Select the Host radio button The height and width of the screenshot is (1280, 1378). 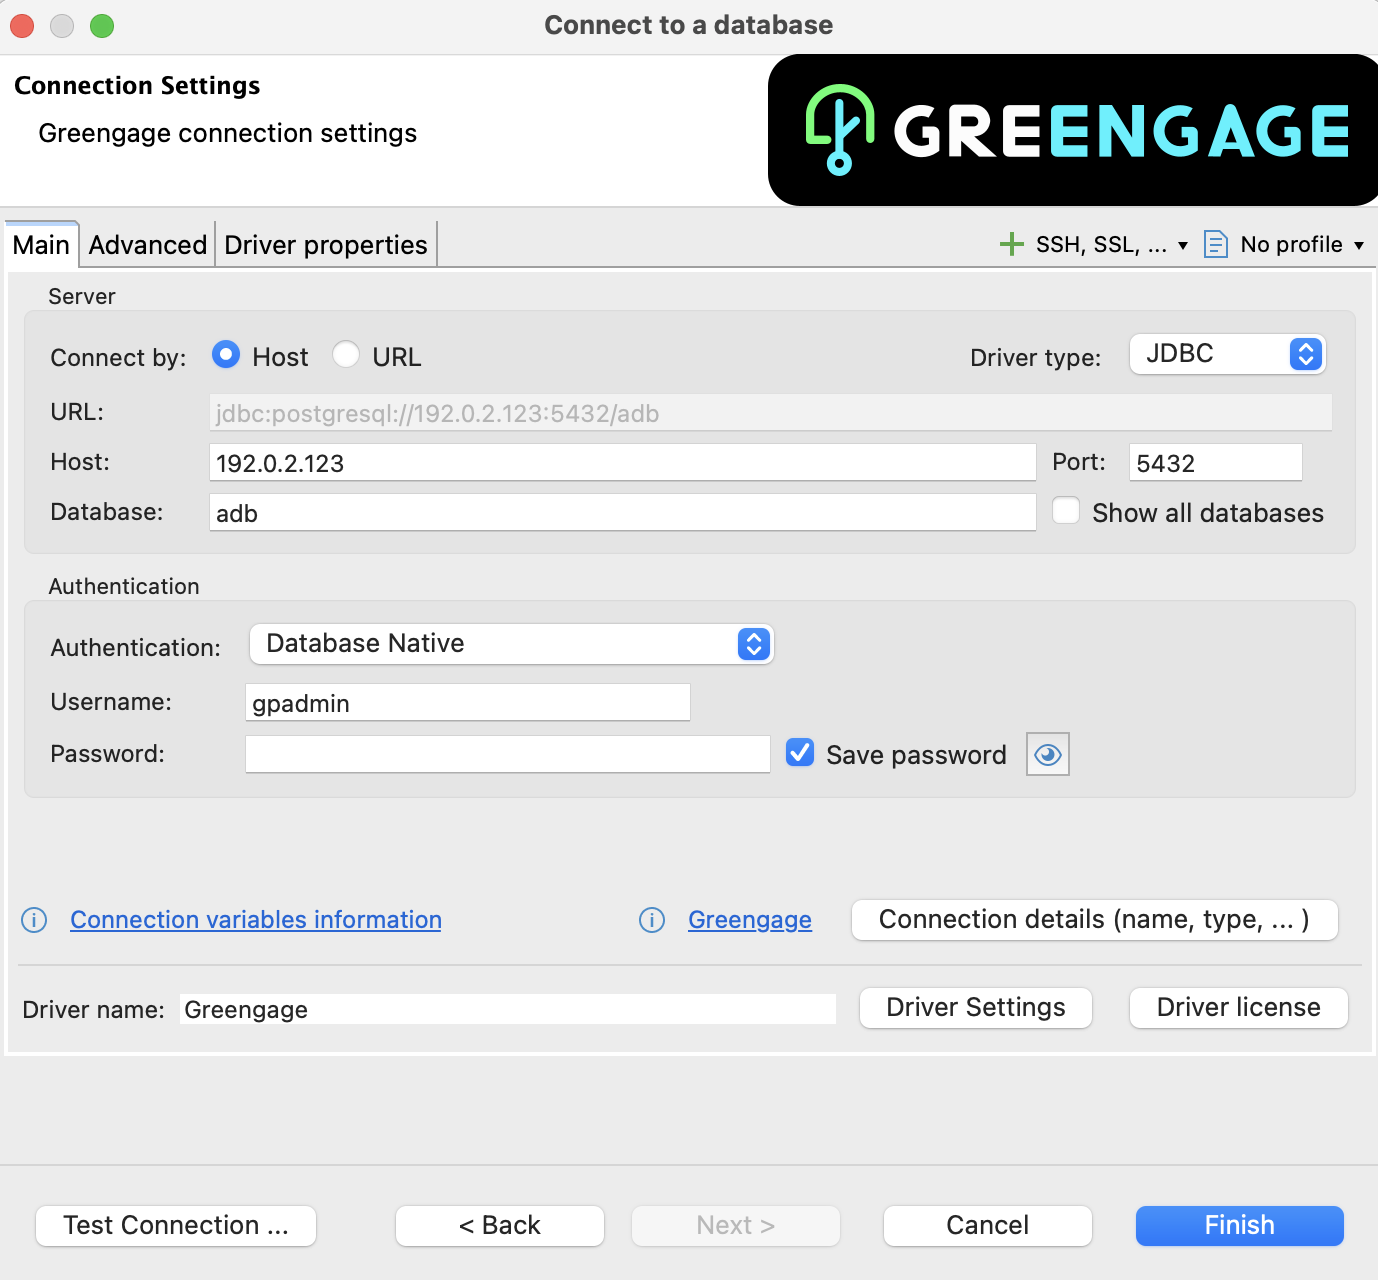227,355
